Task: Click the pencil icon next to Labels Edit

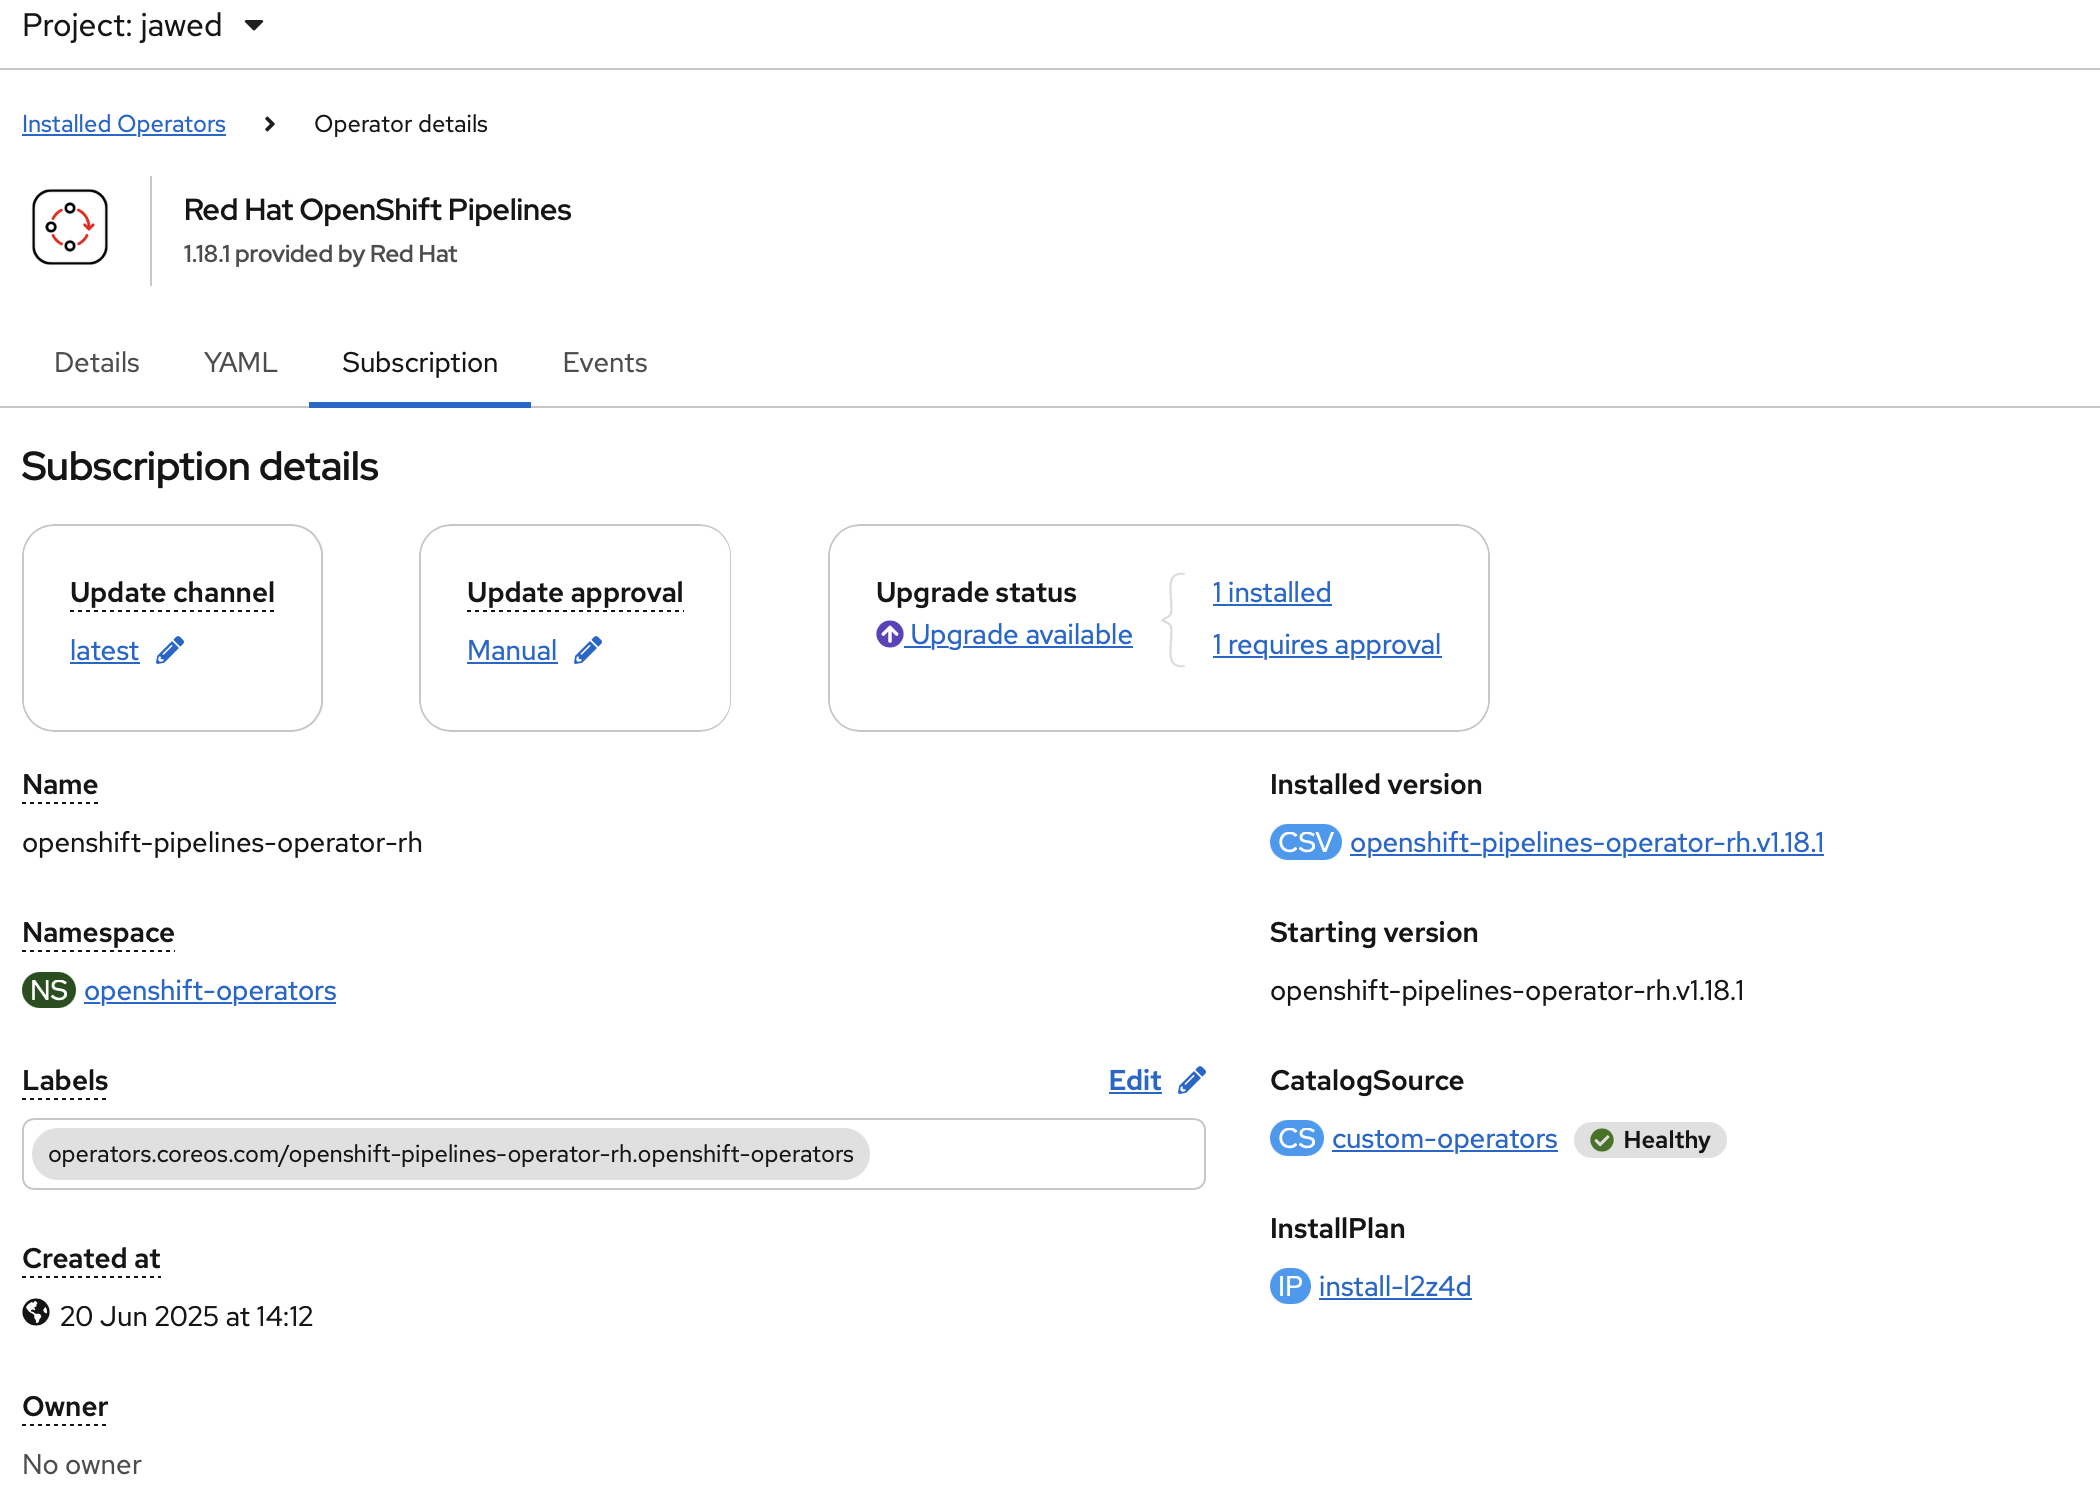Action: [1192, 1081]
